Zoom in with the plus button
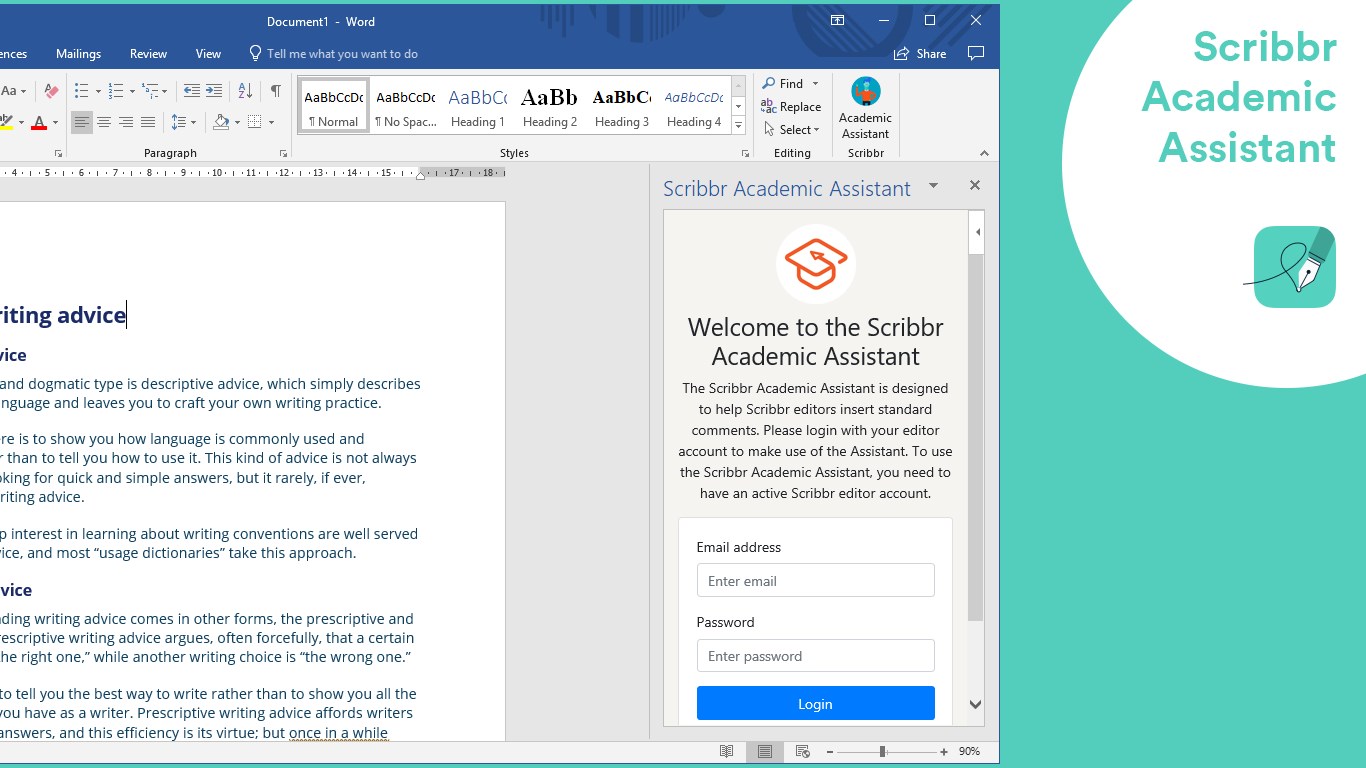The image size is (1366, 768). (944, 751)
